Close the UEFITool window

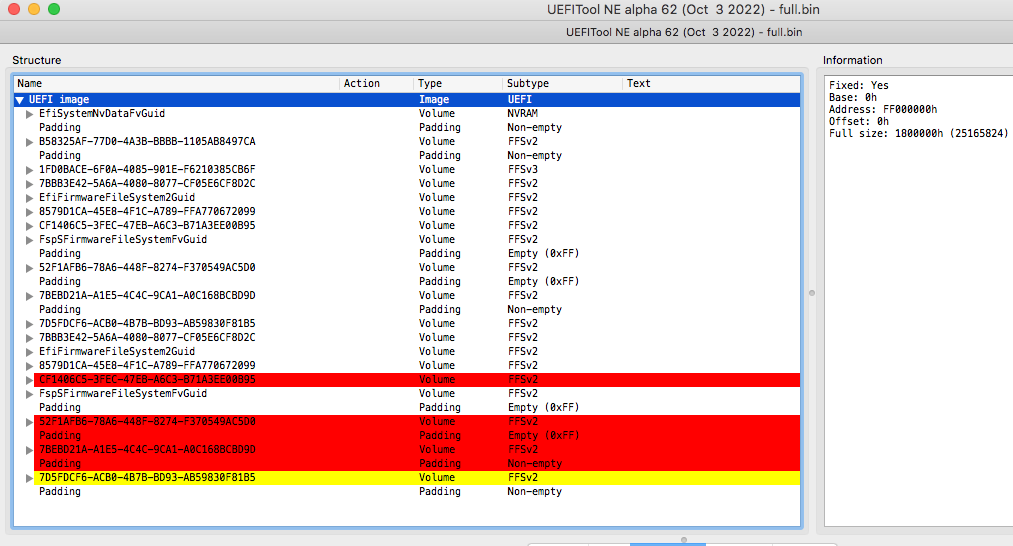click(x=14, y=9)
